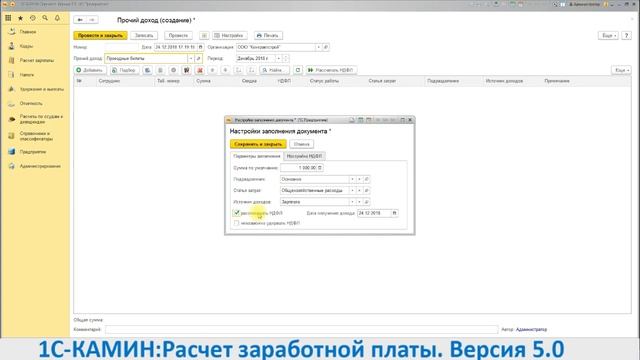Screen dimensions: 640x360
Task: Expand Статья затрат dropdown in dialog
Action: (x=353, y=191)
